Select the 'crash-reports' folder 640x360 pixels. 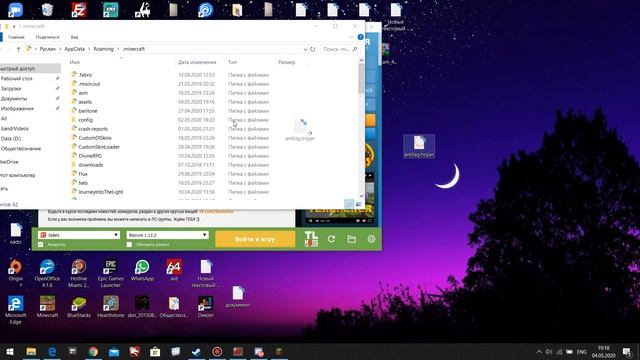coord(93,129)
